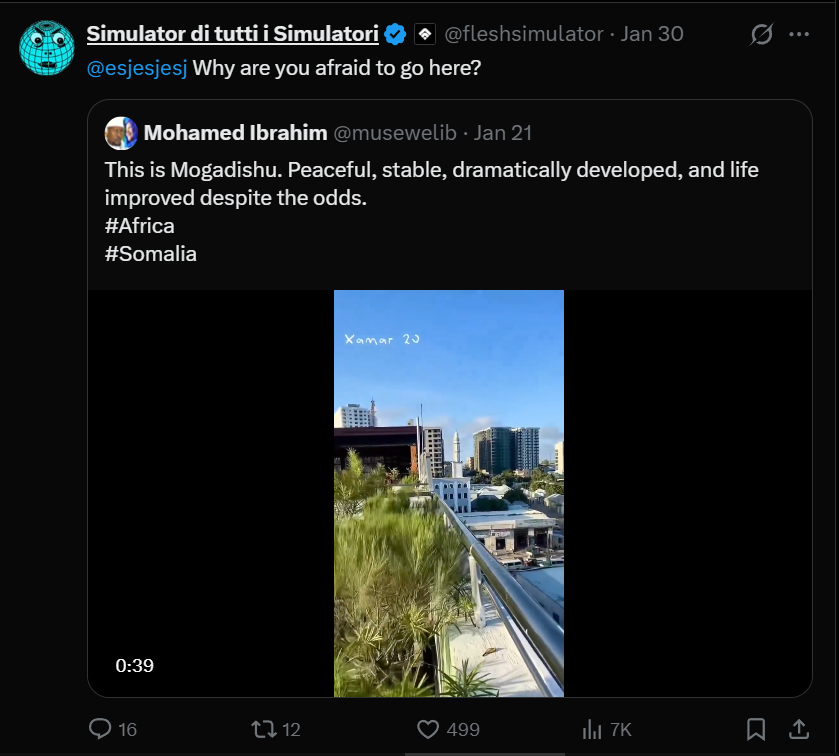
Task: Repost this tweet via retweet icon
Action: [264, 729]
